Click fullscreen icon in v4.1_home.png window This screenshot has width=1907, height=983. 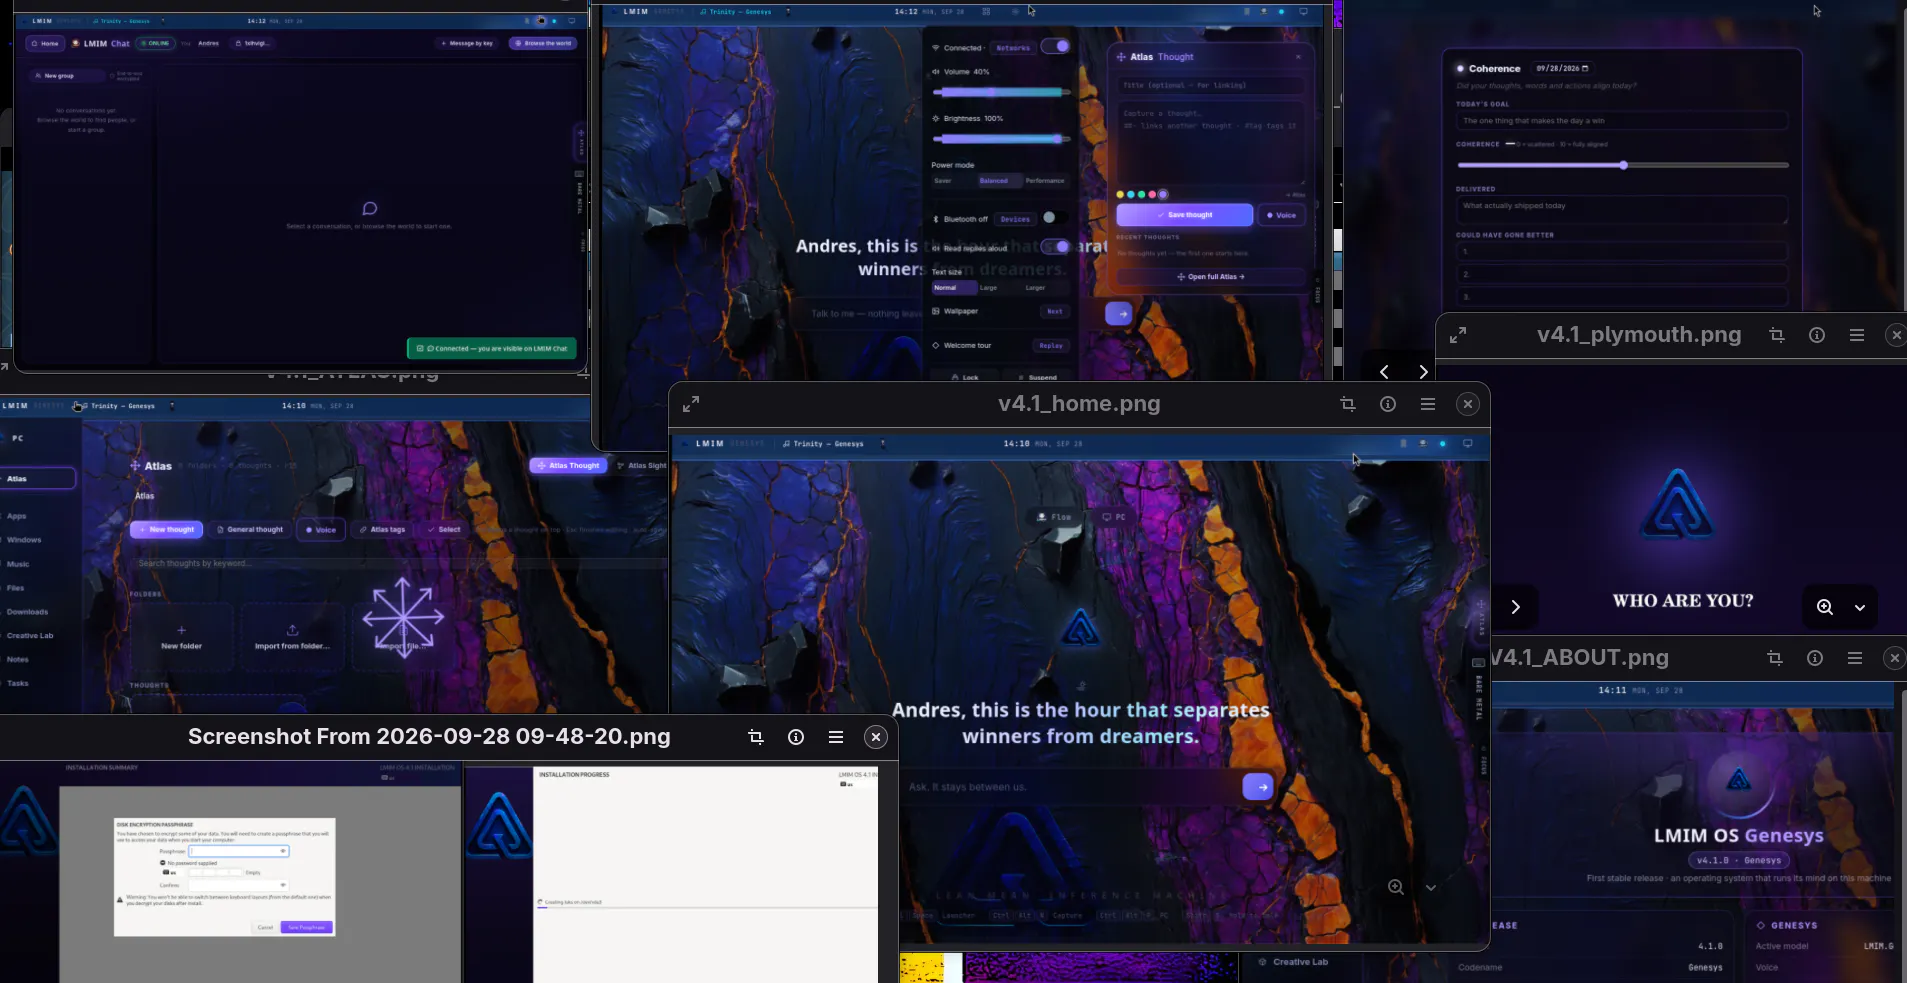pos(691,404)
